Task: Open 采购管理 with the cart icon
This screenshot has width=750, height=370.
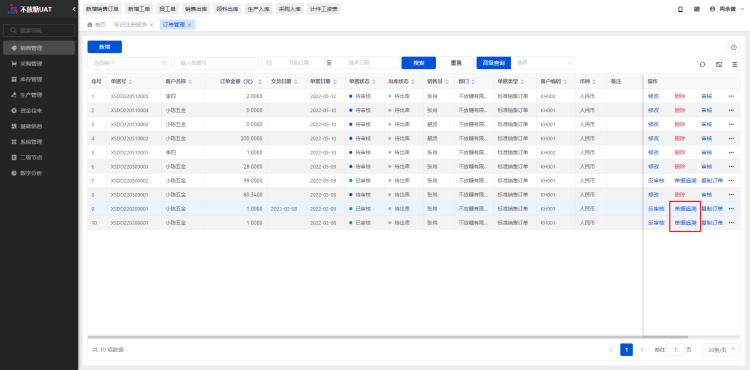Action: tap(39, 64)
